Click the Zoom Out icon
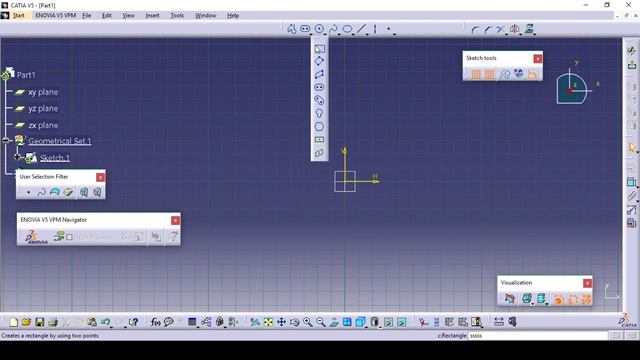The image size is (640, 360). click(x=321, y=322)
